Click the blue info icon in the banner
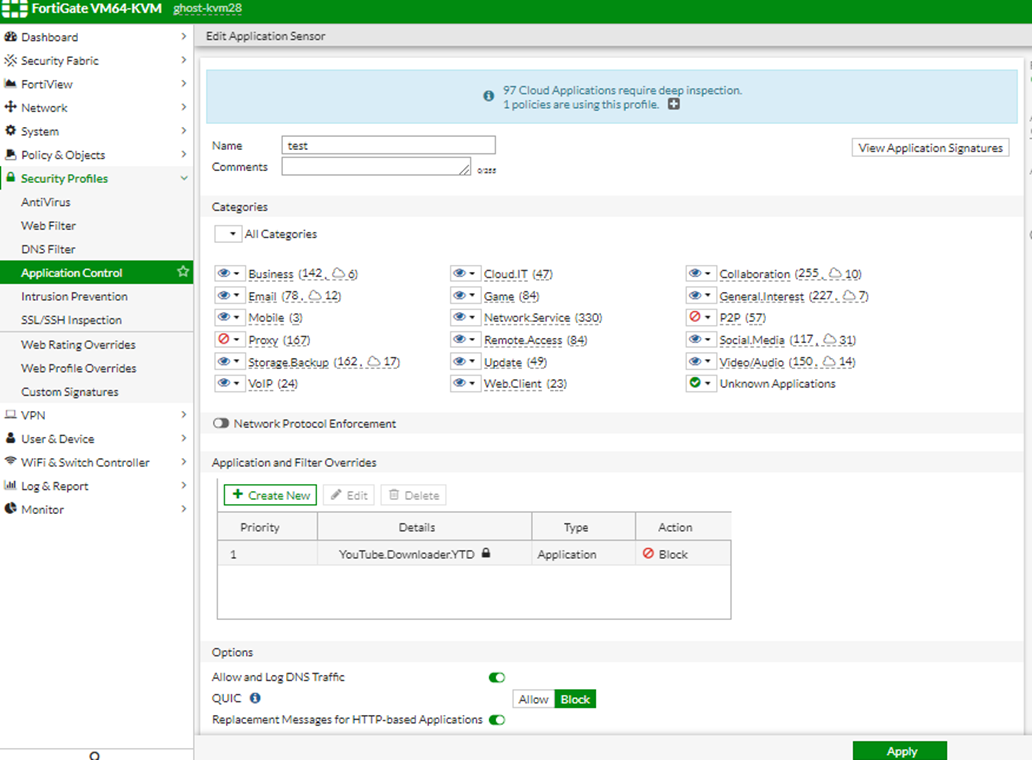The height and width of the screenshot is (760, 1032). [x=489, y=97]
